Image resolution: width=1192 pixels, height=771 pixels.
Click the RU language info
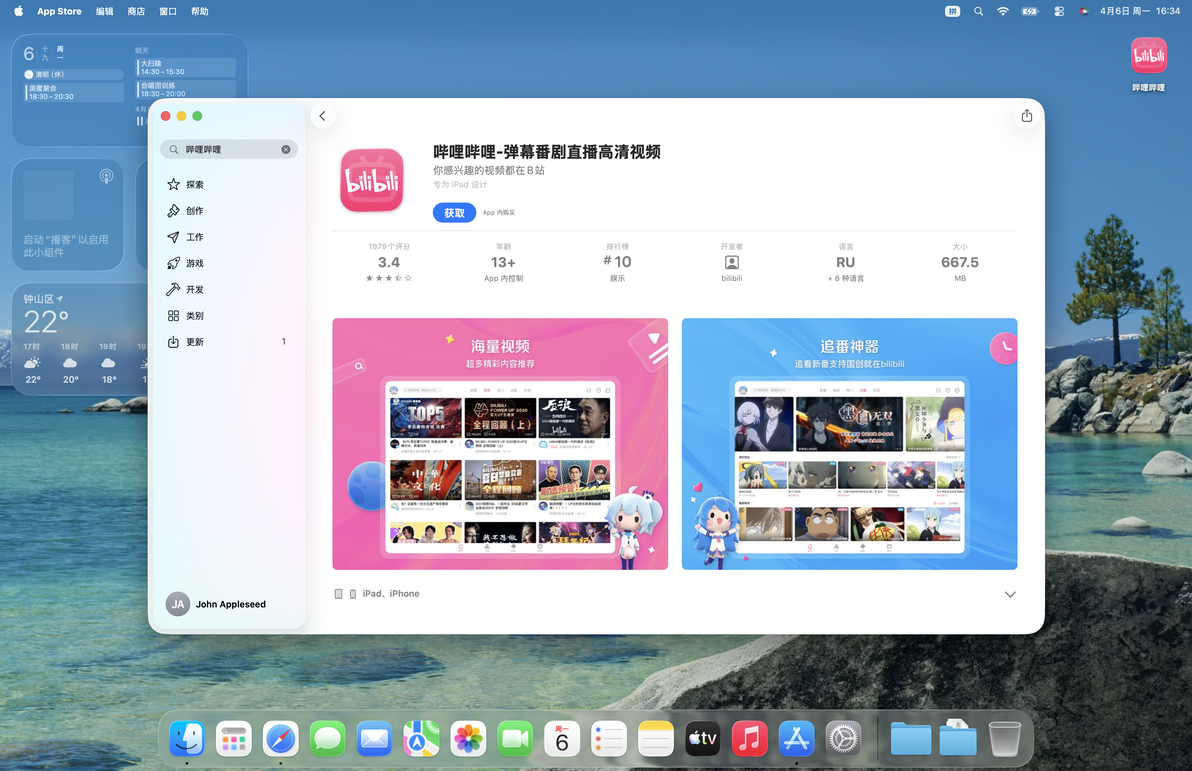(845, 263)
